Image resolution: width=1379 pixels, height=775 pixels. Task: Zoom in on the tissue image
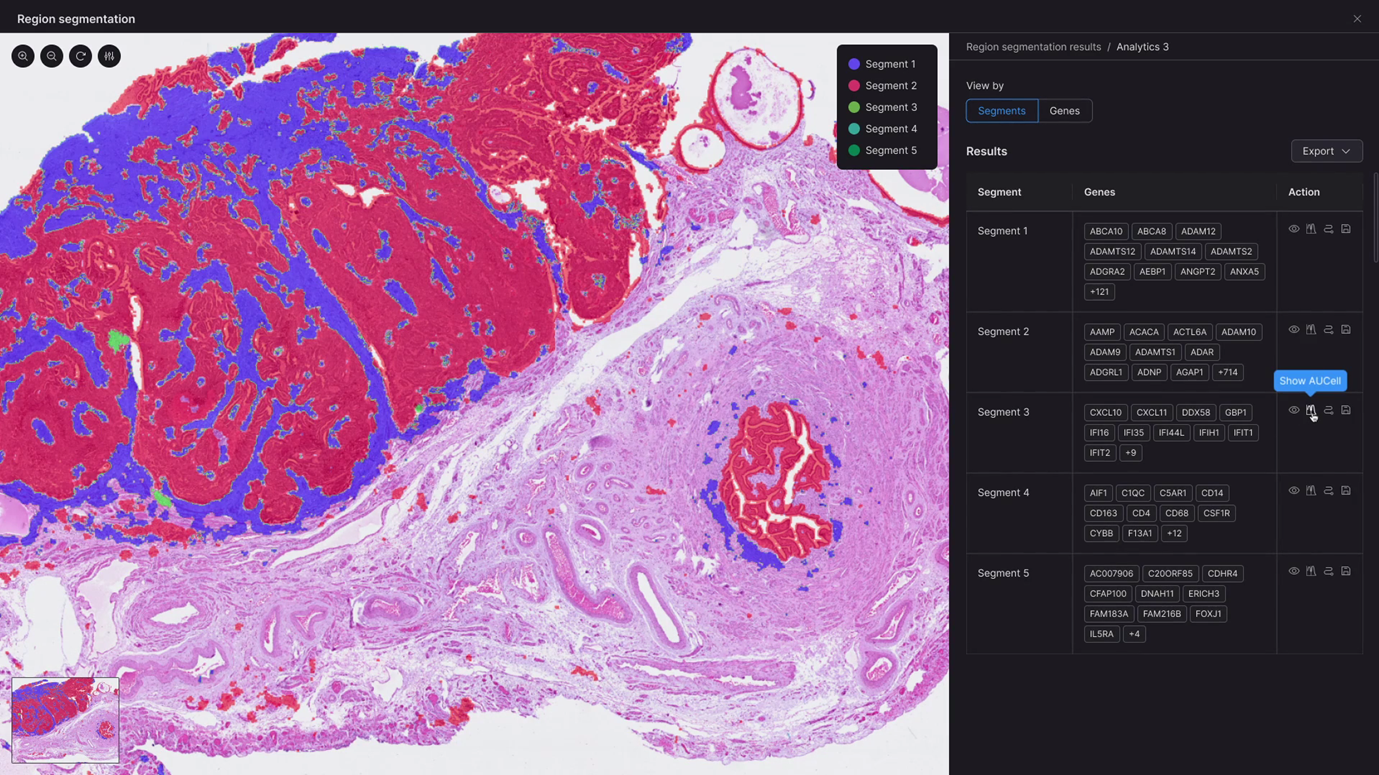[x=23, y=56]
